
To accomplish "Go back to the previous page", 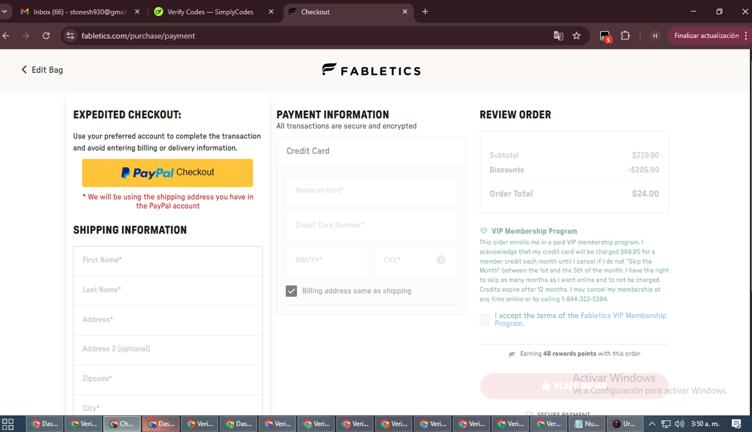I will click(6, 36).
